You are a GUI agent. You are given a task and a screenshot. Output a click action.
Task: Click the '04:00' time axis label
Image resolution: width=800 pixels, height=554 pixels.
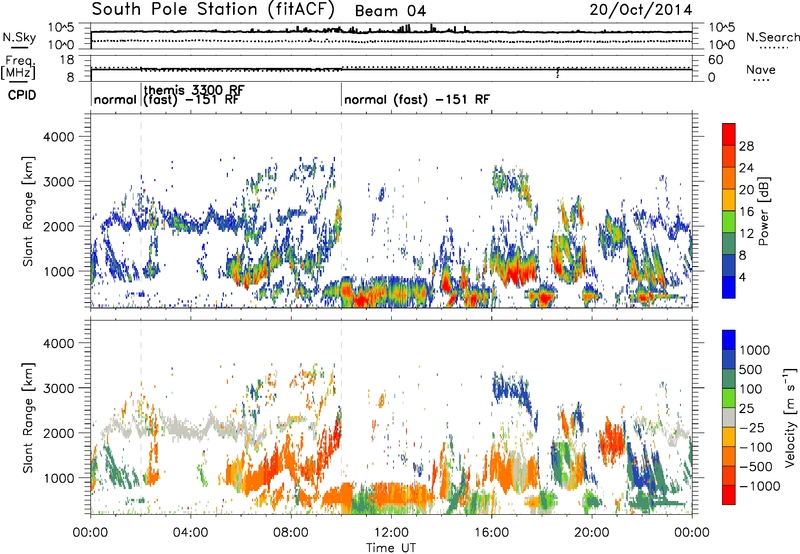point(190,533)
